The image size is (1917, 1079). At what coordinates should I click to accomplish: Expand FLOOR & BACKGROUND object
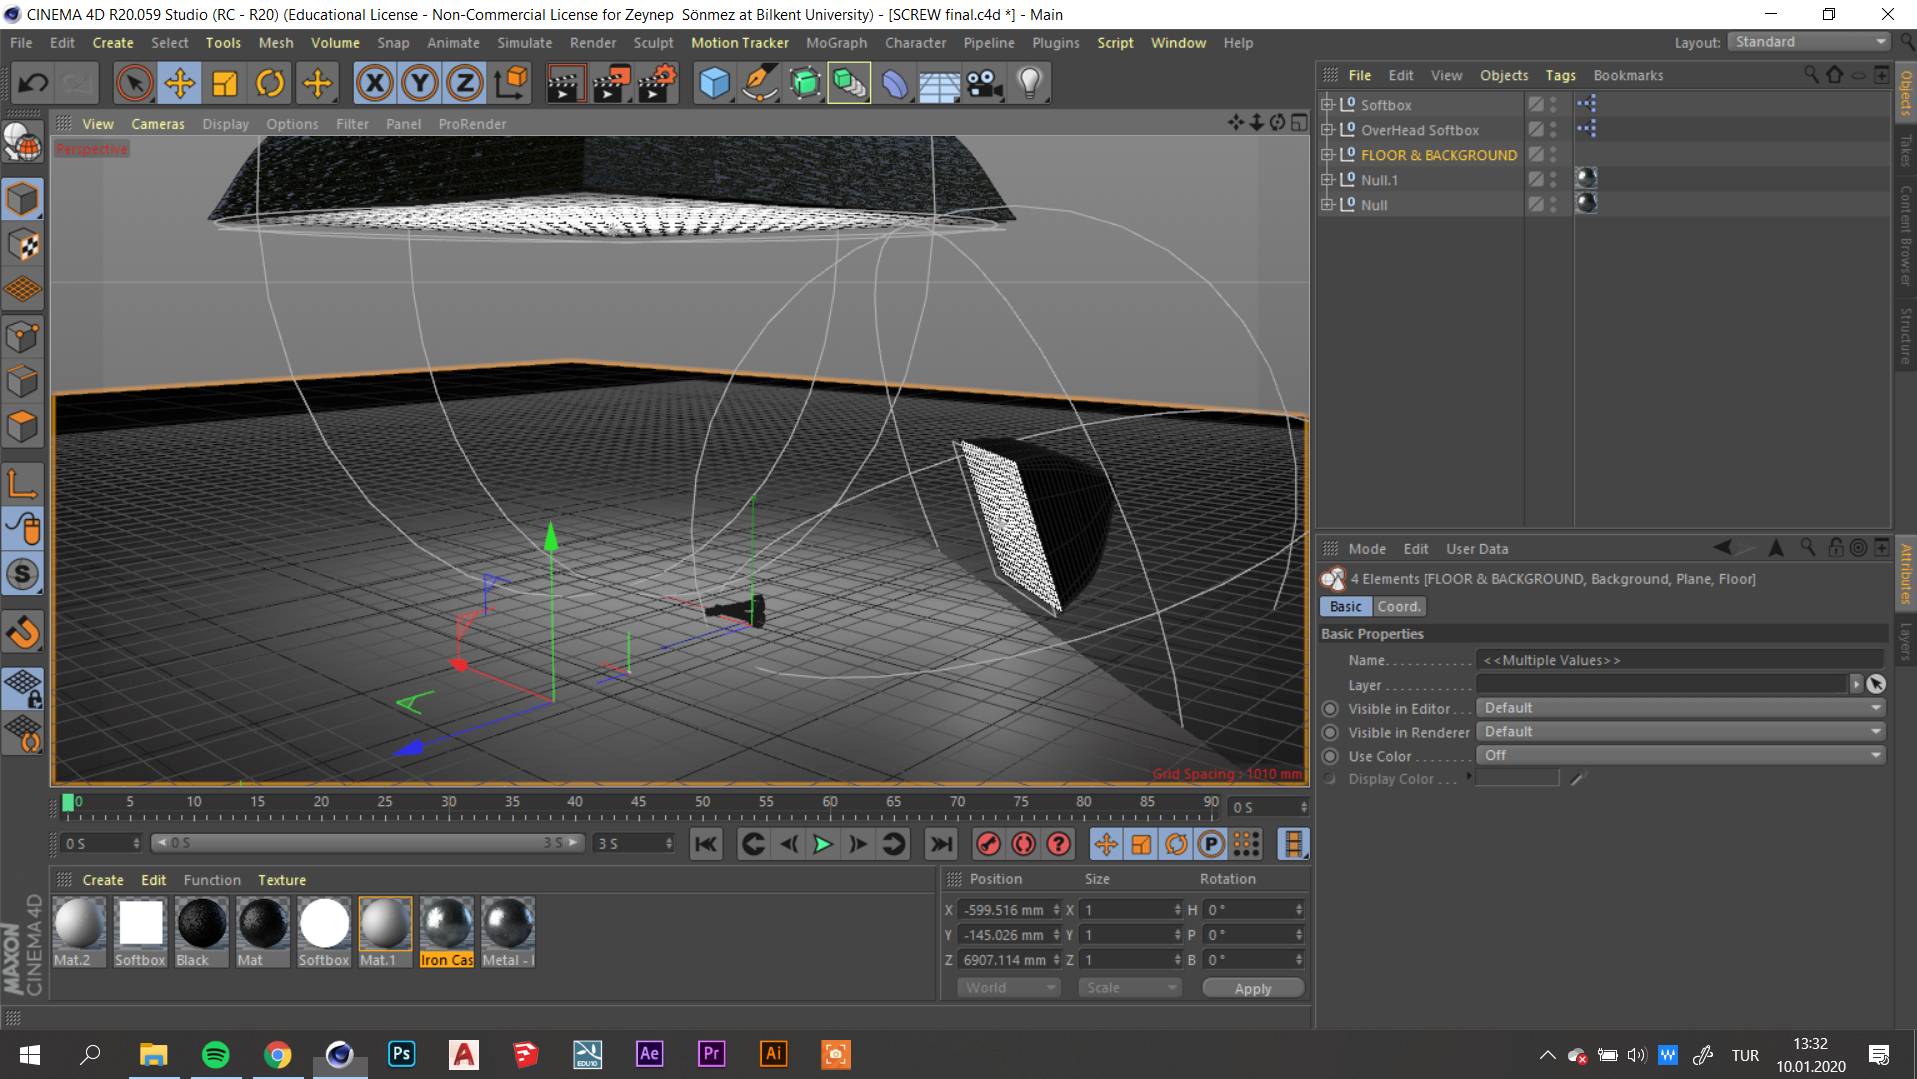pos(1327,154)
